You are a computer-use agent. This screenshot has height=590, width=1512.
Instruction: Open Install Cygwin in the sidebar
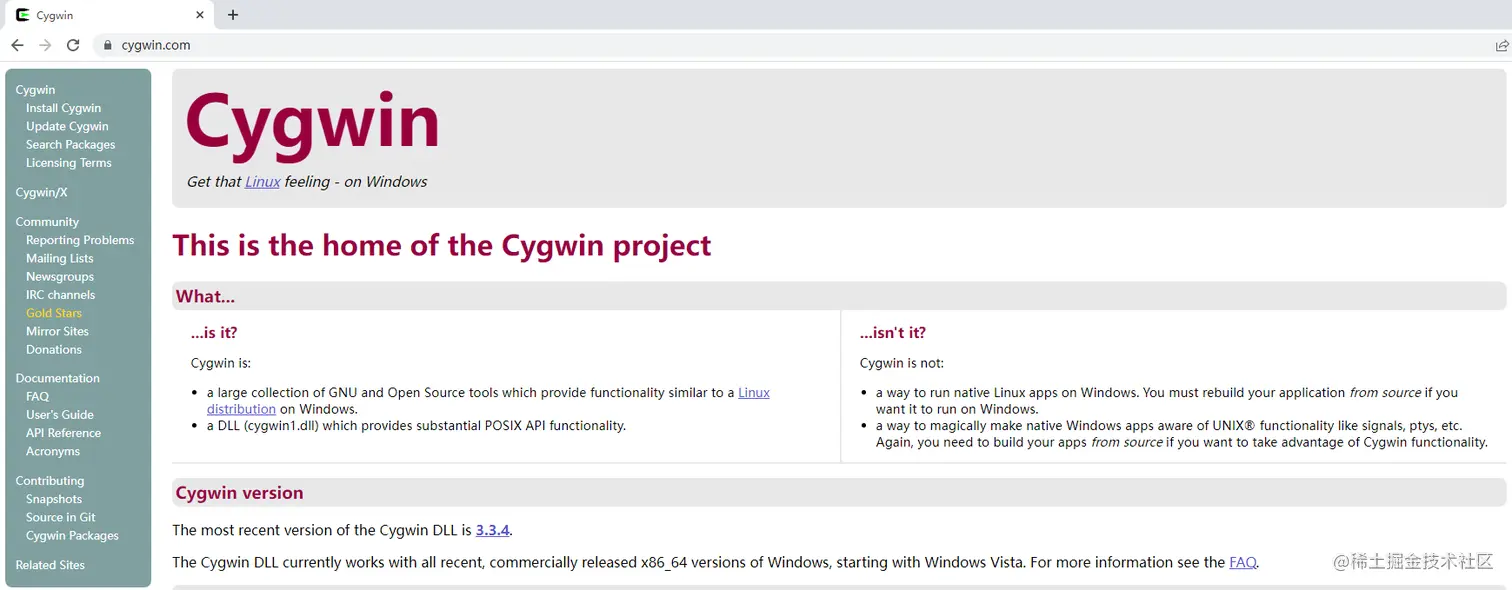(x=63, y=108)
